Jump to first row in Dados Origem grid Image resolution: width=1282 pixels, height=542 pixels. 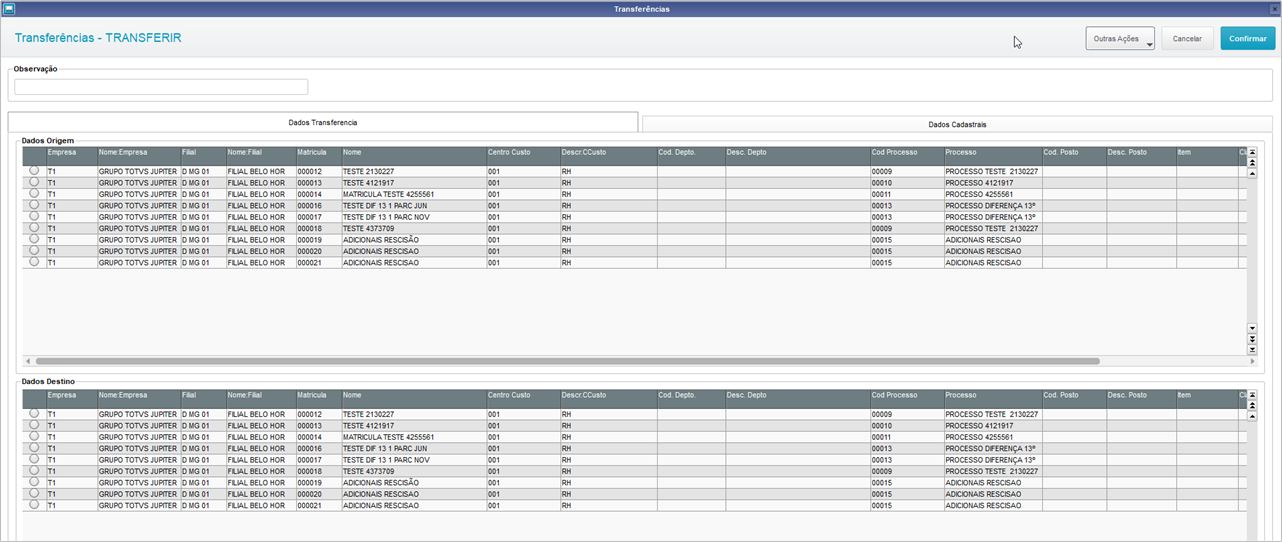coord(1251,152)
